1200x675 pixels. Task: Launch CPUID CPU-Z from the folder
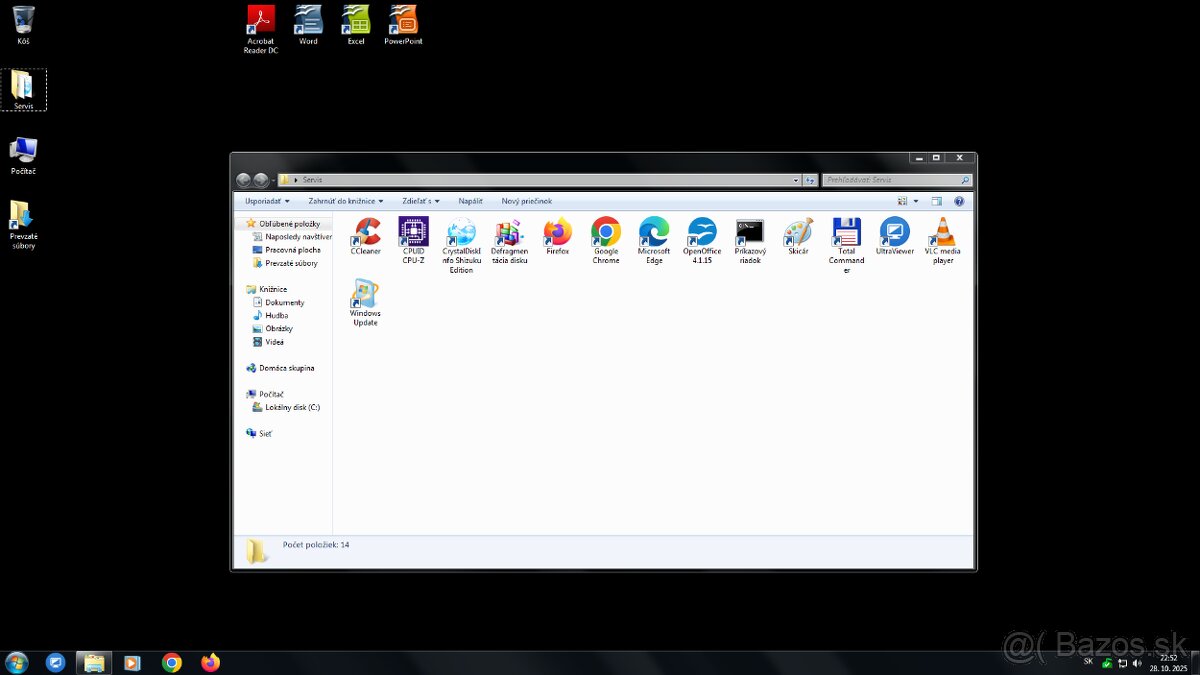tap(413, 233)
